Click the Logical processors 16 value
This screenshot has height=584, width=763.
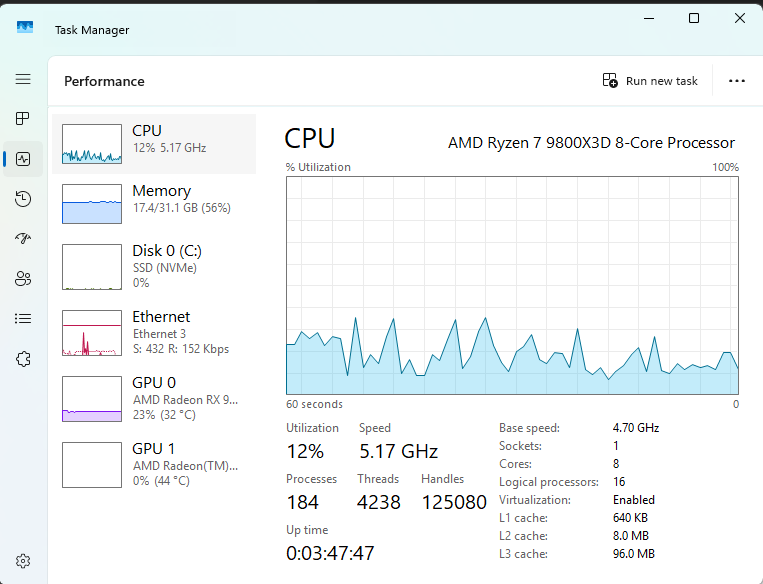pyautogui.click(x=619, y=482)
